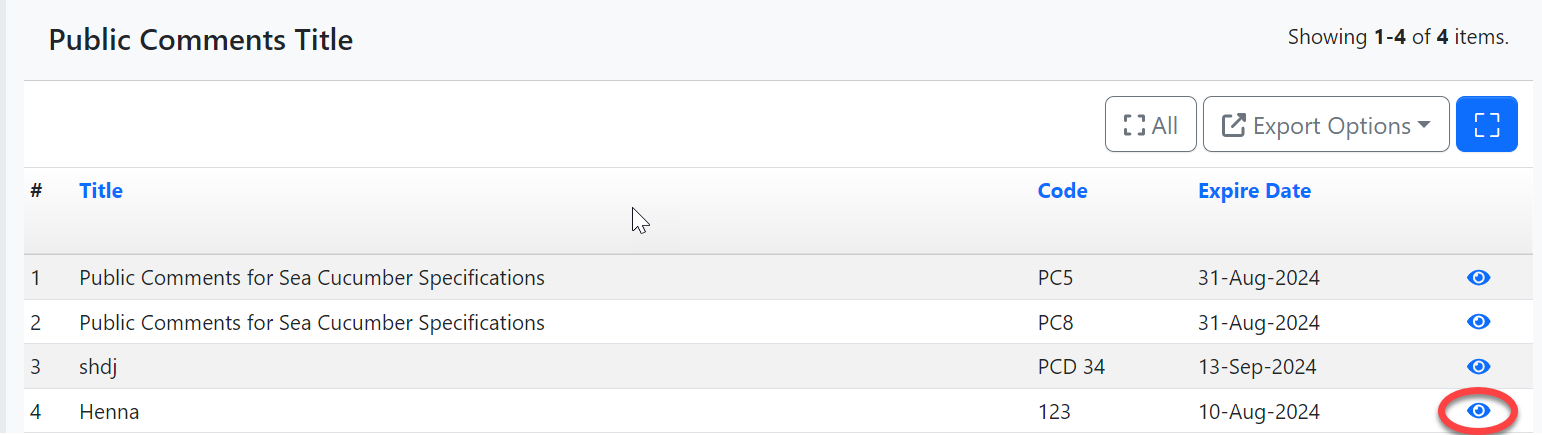View the Henna row eye icon

1478,411
